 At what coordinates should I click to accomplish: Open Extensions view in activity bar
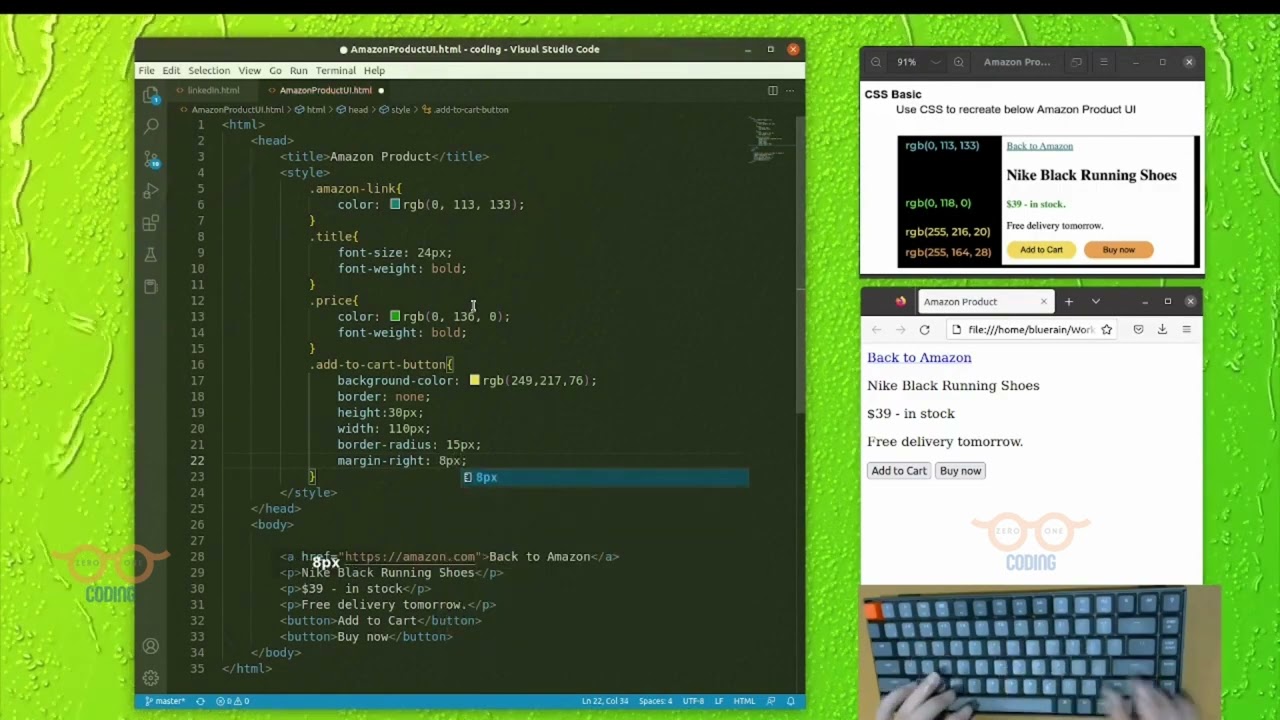click(x=151, y=223)
